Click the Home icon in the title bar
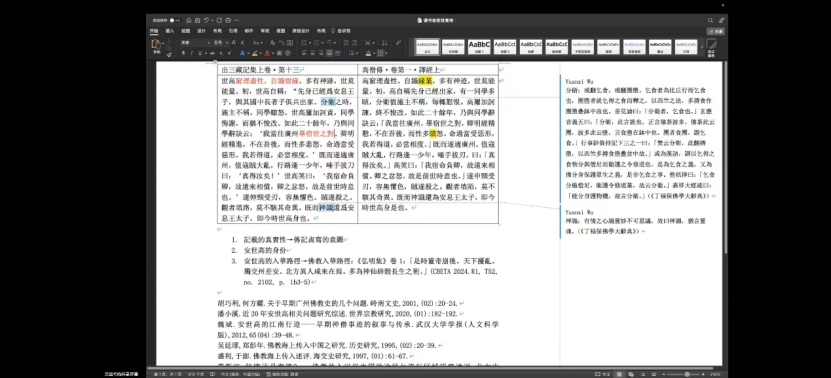 (189, 20)
